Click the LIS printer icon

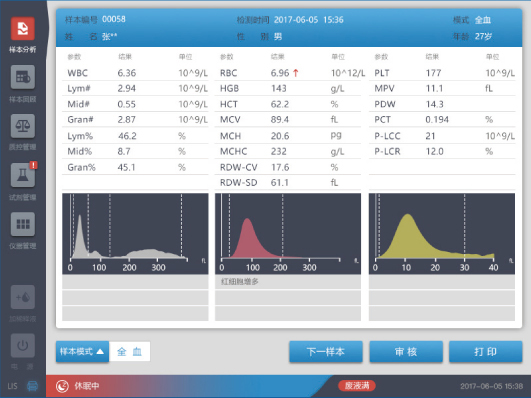(33, 386)
